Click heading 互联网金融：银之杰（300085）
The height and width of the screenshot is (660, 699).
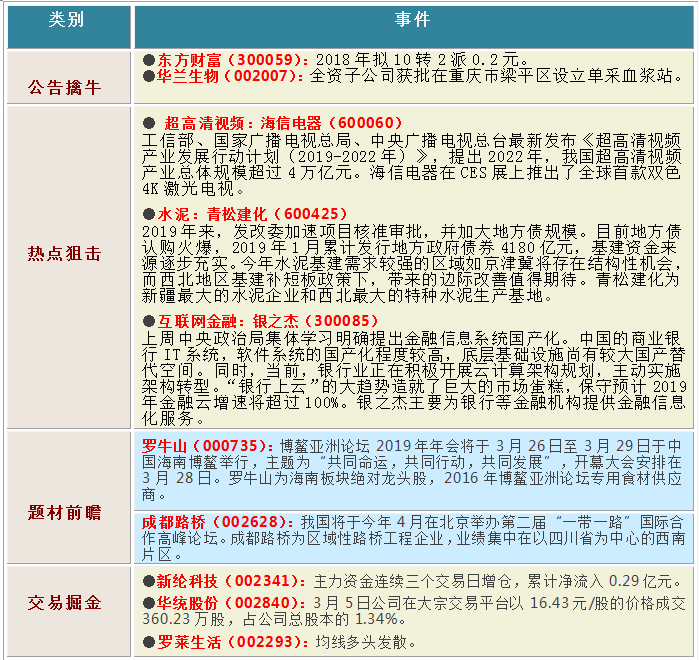267,321
